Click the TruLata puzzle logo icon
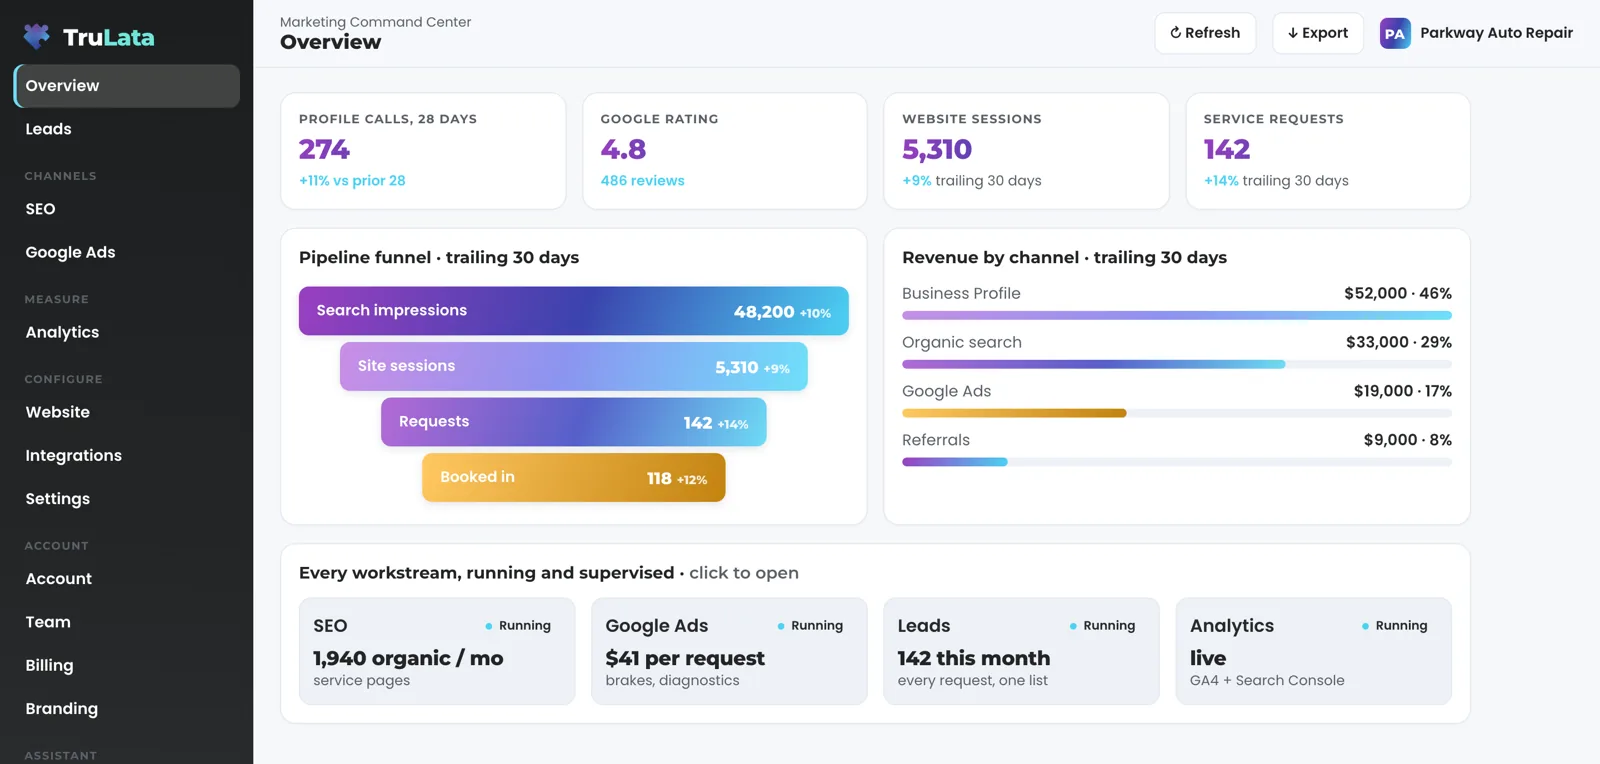The image size is (1600, 764). [37, 37]
